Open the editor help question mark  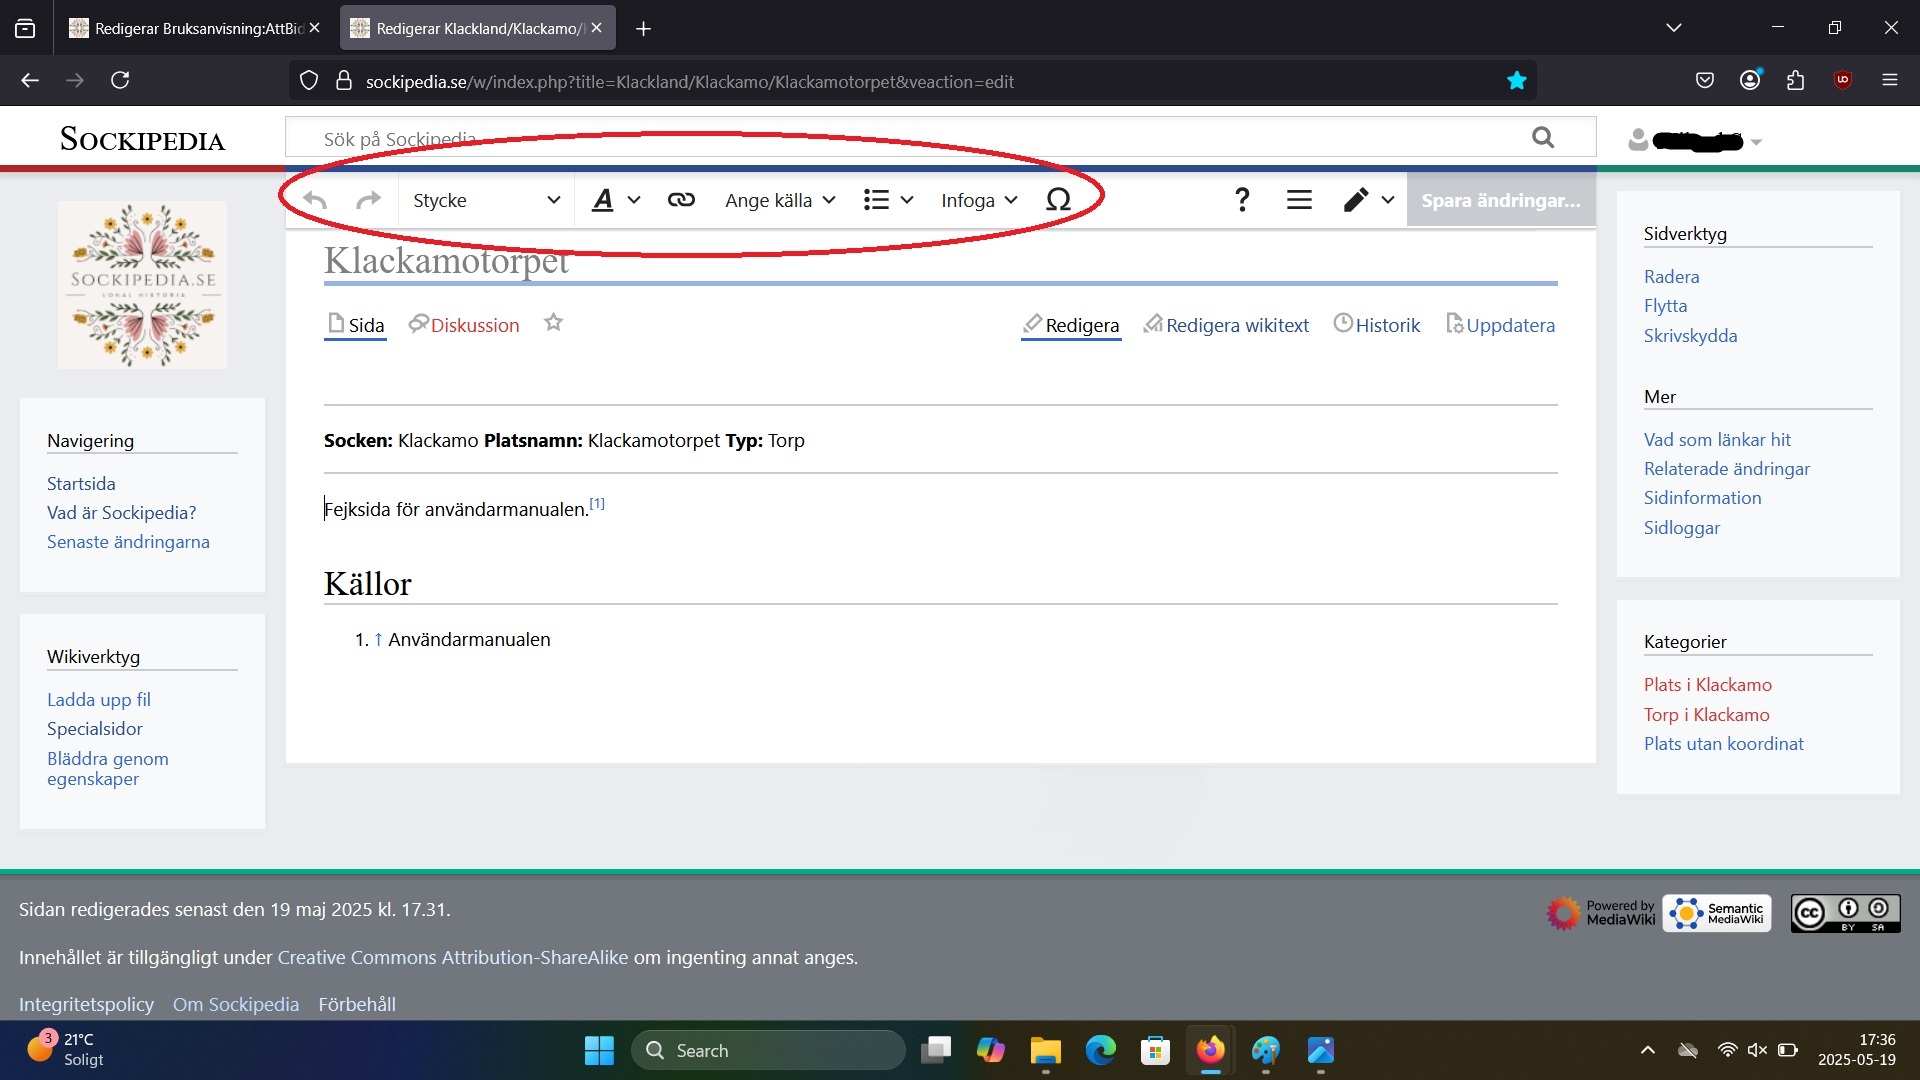point(1242,200)
